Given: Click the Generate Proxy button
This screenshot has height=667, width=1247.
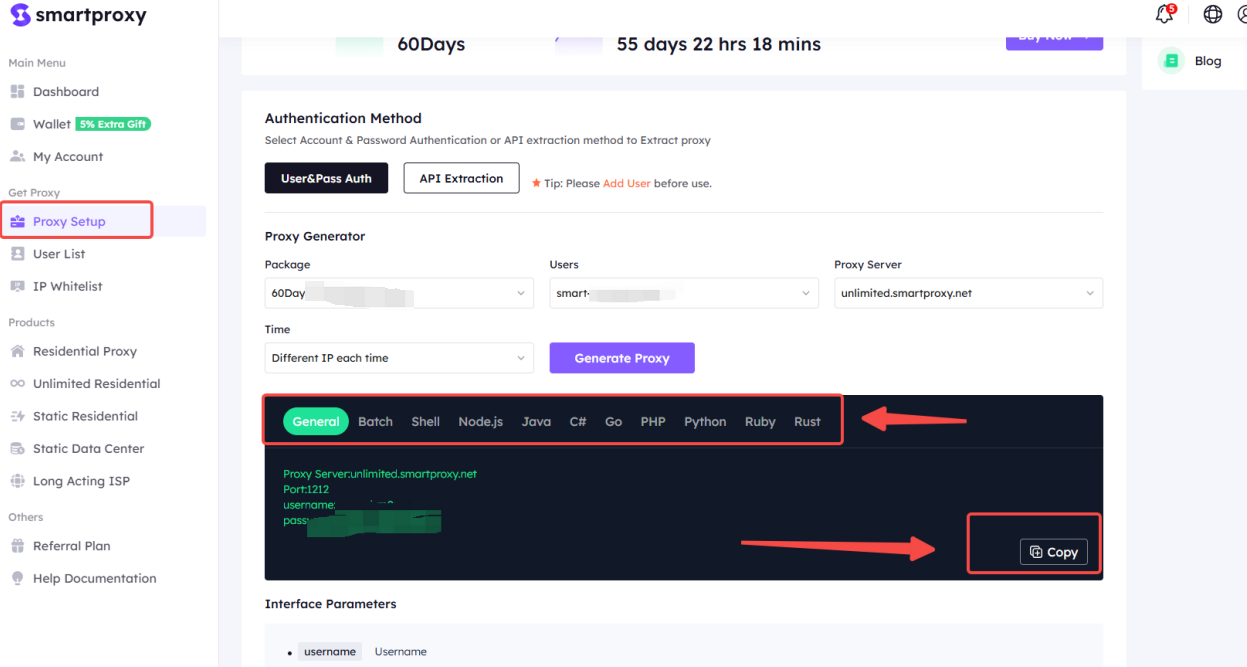Looking at the screenshot, I should [622, 358].
